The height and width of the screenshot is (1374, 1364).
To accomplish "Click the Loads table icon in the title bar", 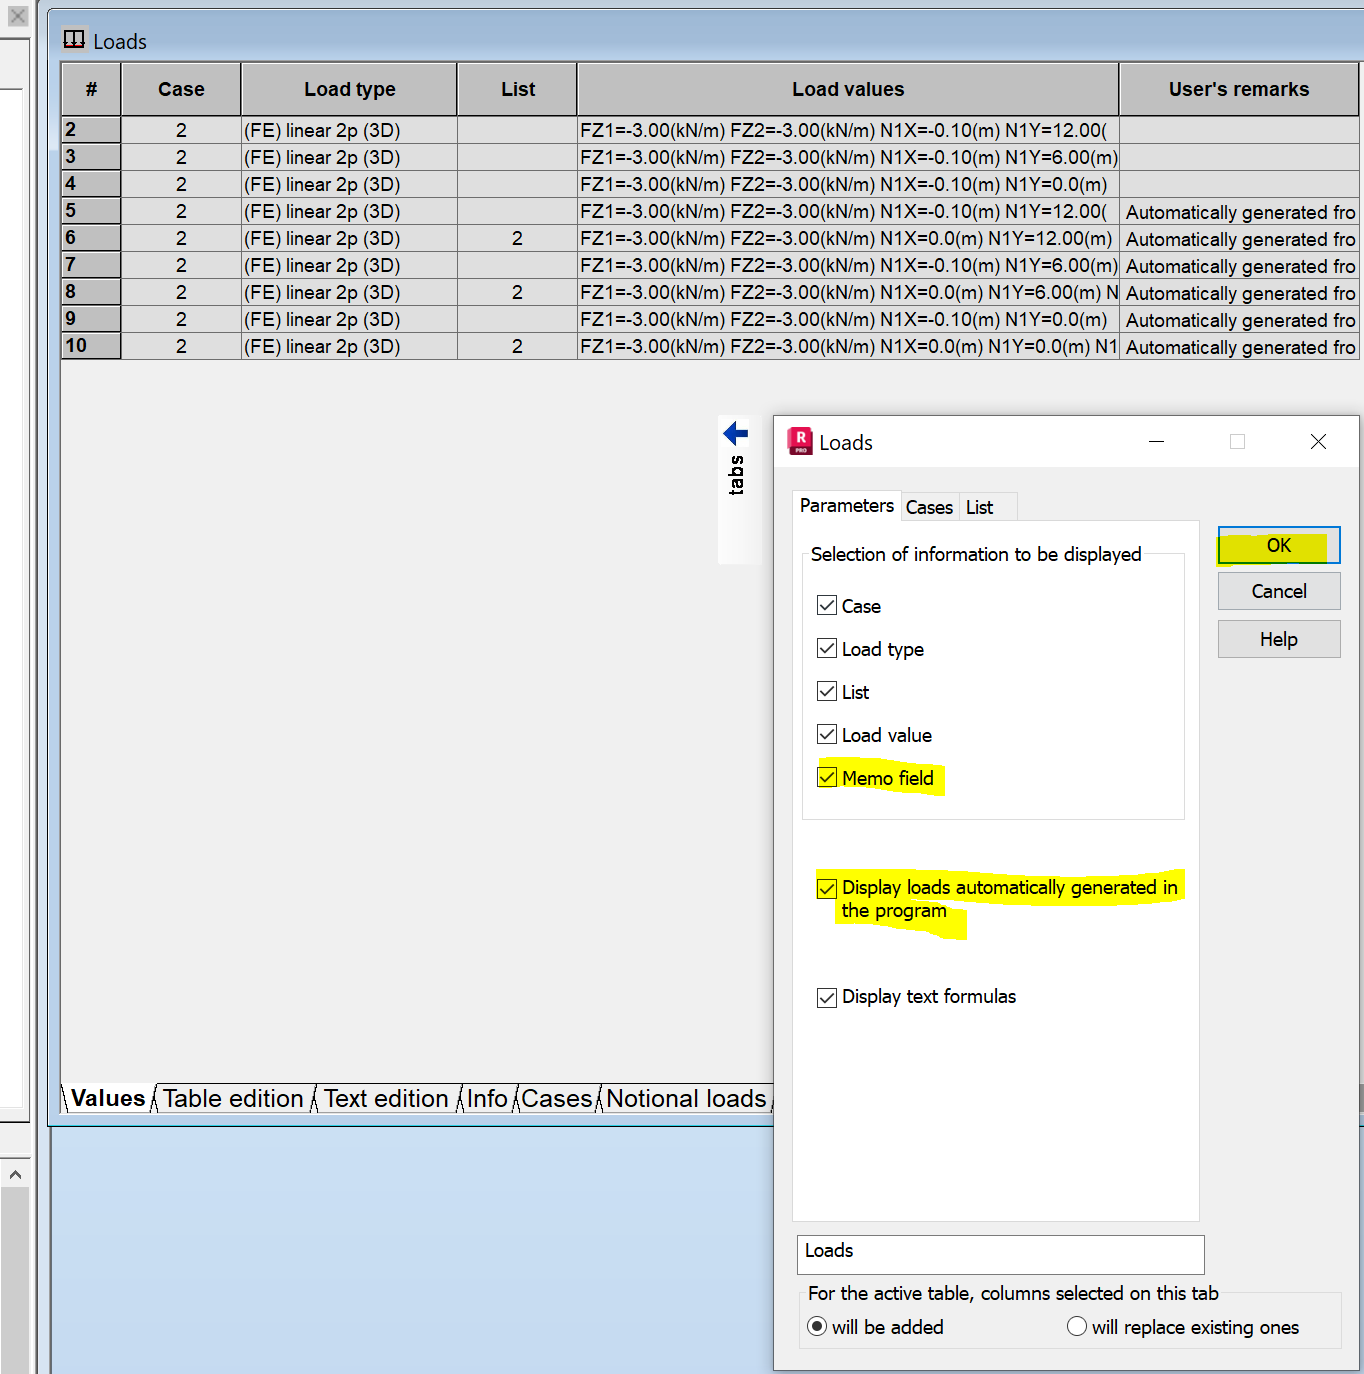I will 74,39.
